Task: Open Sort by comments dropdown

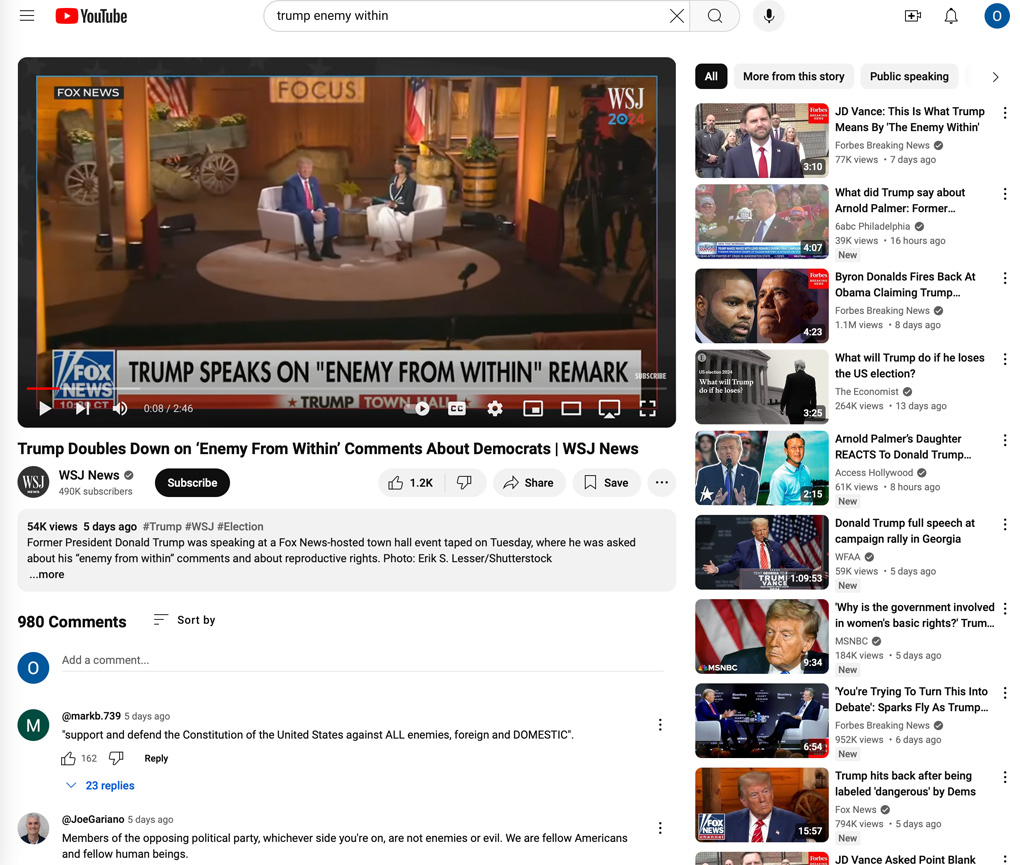Action: [185, 620]
